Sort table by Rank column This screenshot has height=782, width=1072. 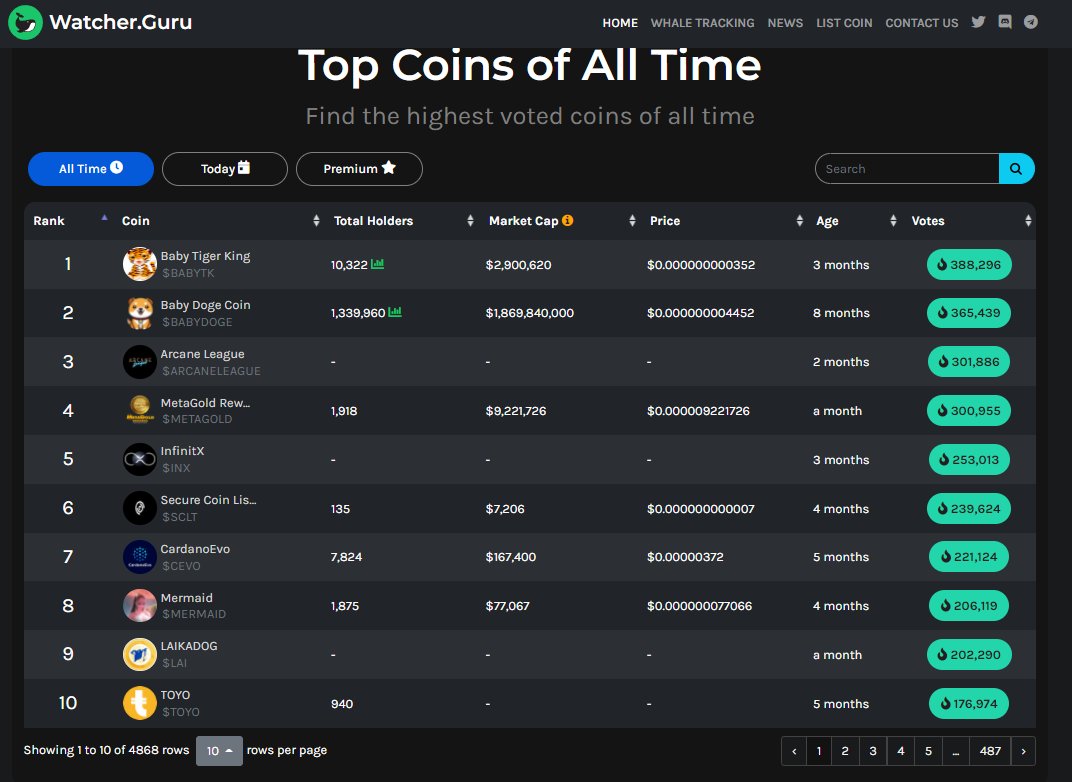(x=68, y=221)
